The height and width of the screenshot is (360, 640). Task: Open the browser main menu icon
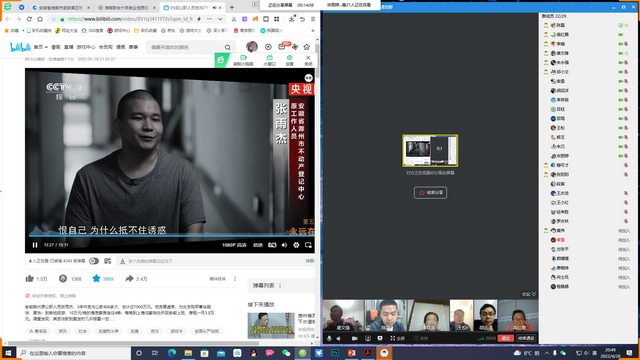tap(313, 19)
